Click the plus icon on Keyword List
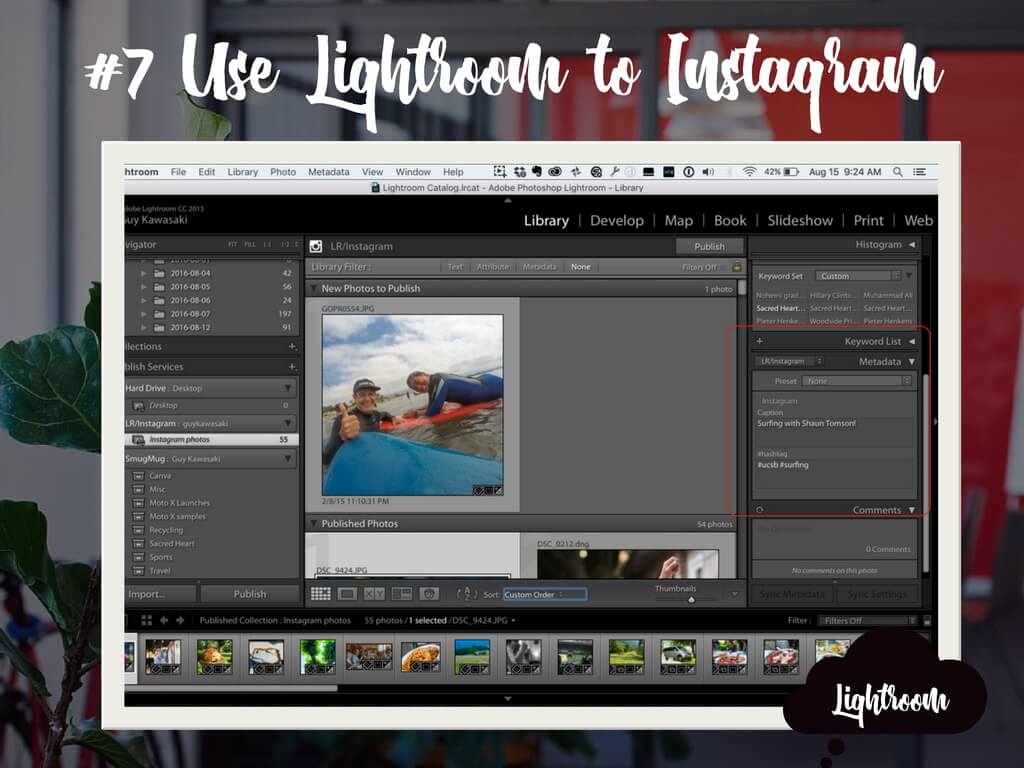This screenshot has width=1024, height=768. (x=760, y=341)
